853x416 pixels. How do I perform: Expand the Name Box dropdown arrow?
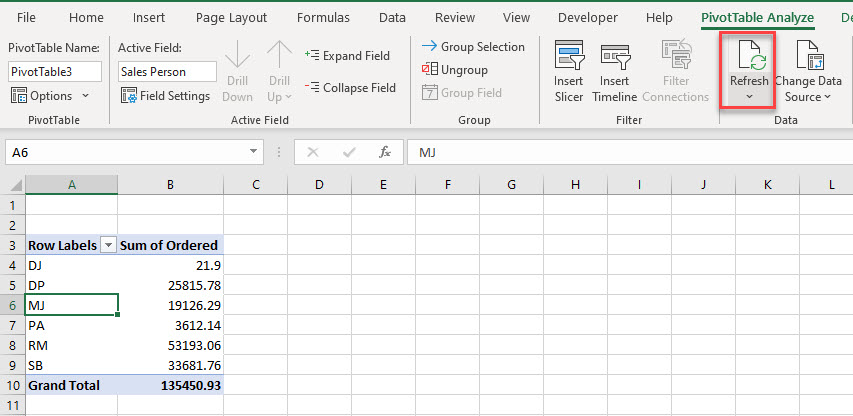click(254, 152)
